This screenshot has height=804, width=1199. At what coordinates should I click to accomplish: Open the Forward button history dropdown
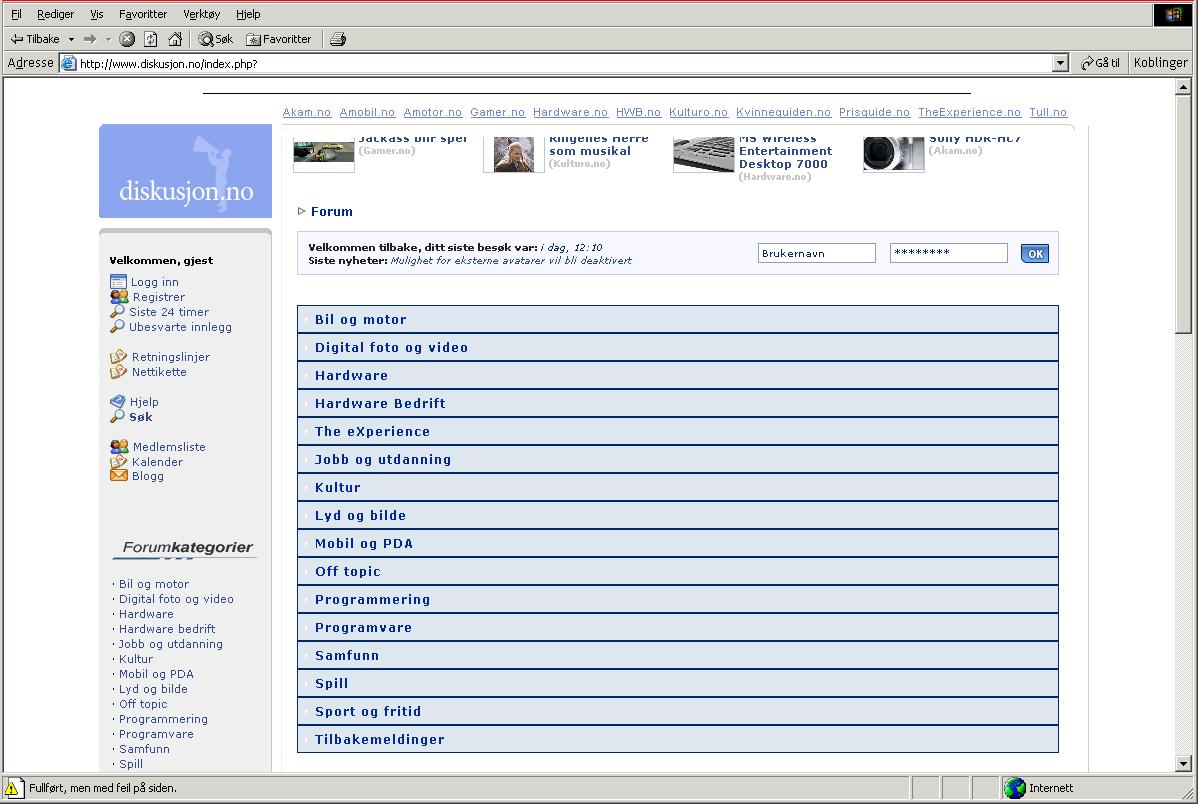click(x=108, y=39)
